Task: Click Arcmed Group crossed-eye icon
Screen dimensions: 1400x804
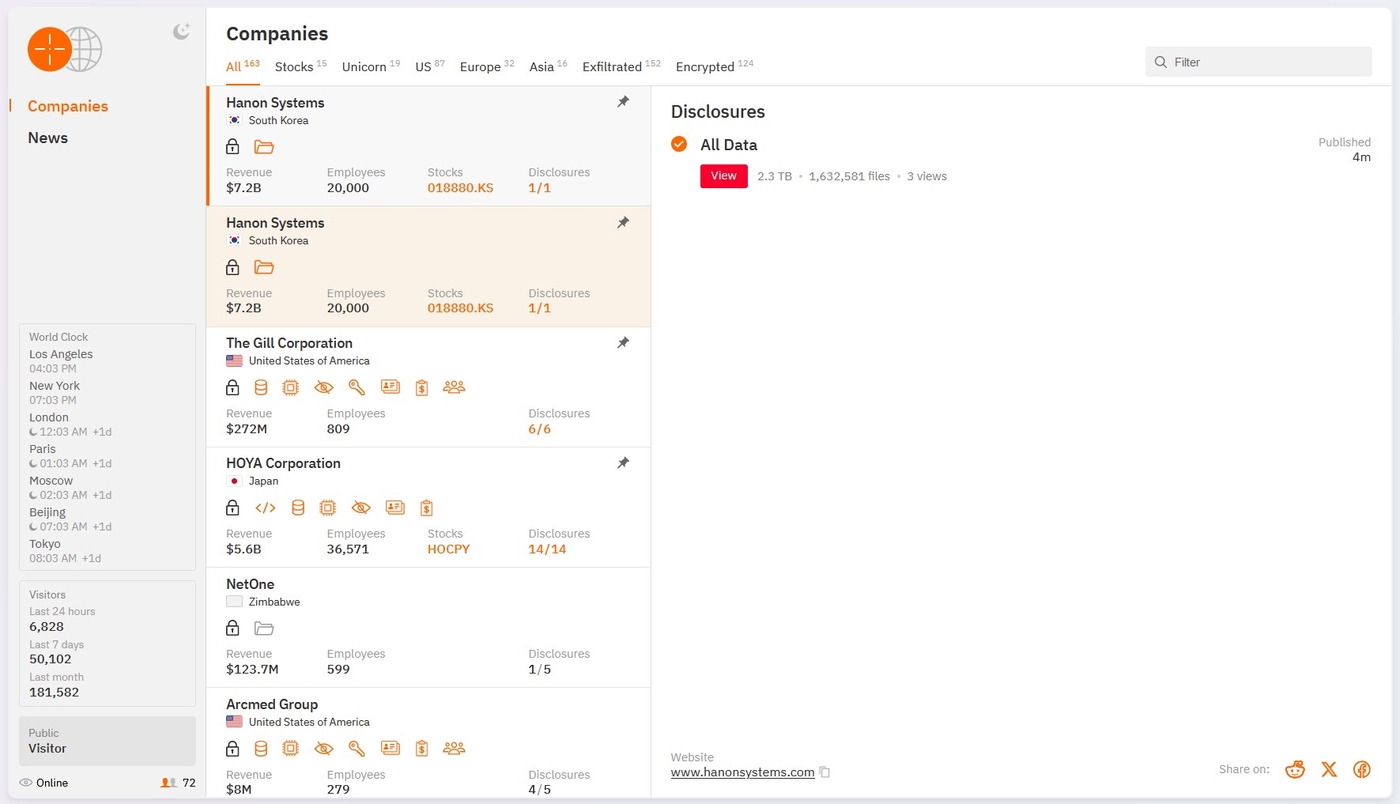Action: (x=323, y=748)
